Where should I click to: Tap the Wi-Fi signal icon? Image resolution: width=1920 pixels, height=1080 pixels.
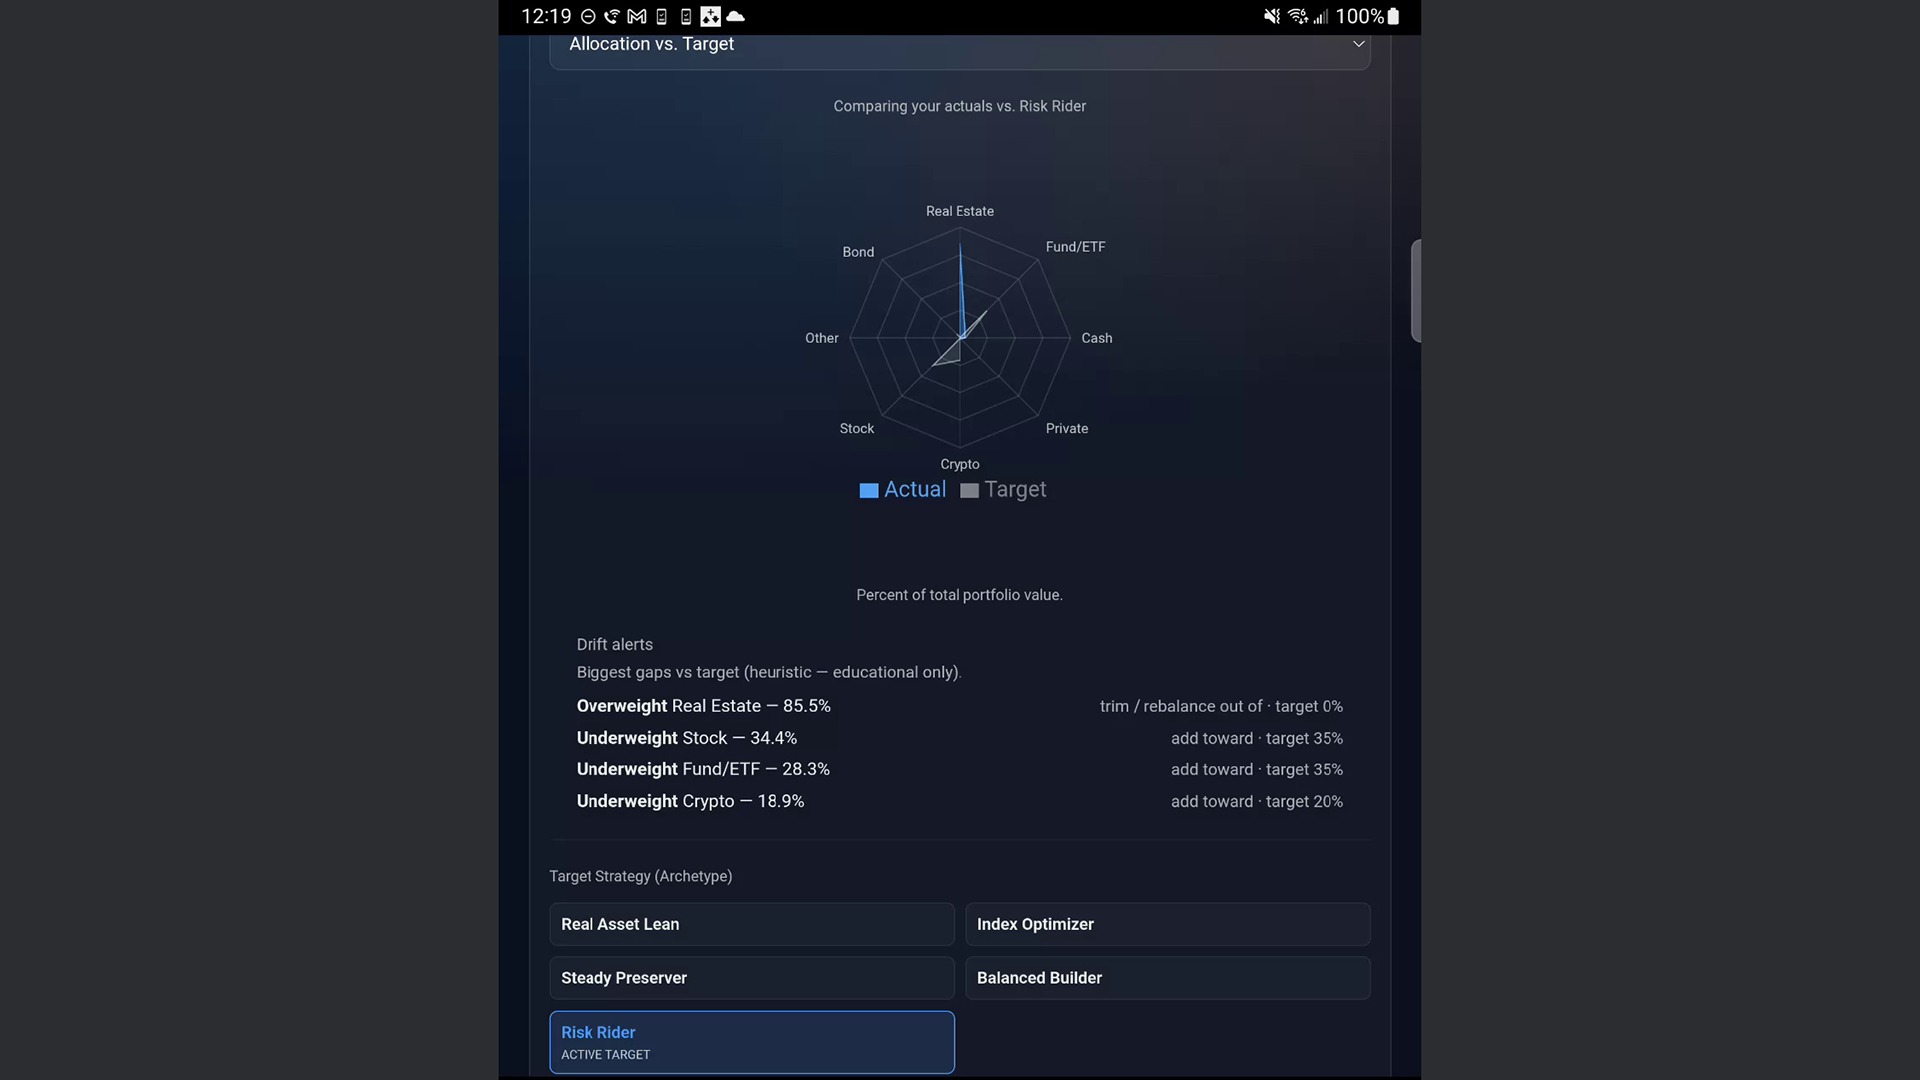point(1298,16)
